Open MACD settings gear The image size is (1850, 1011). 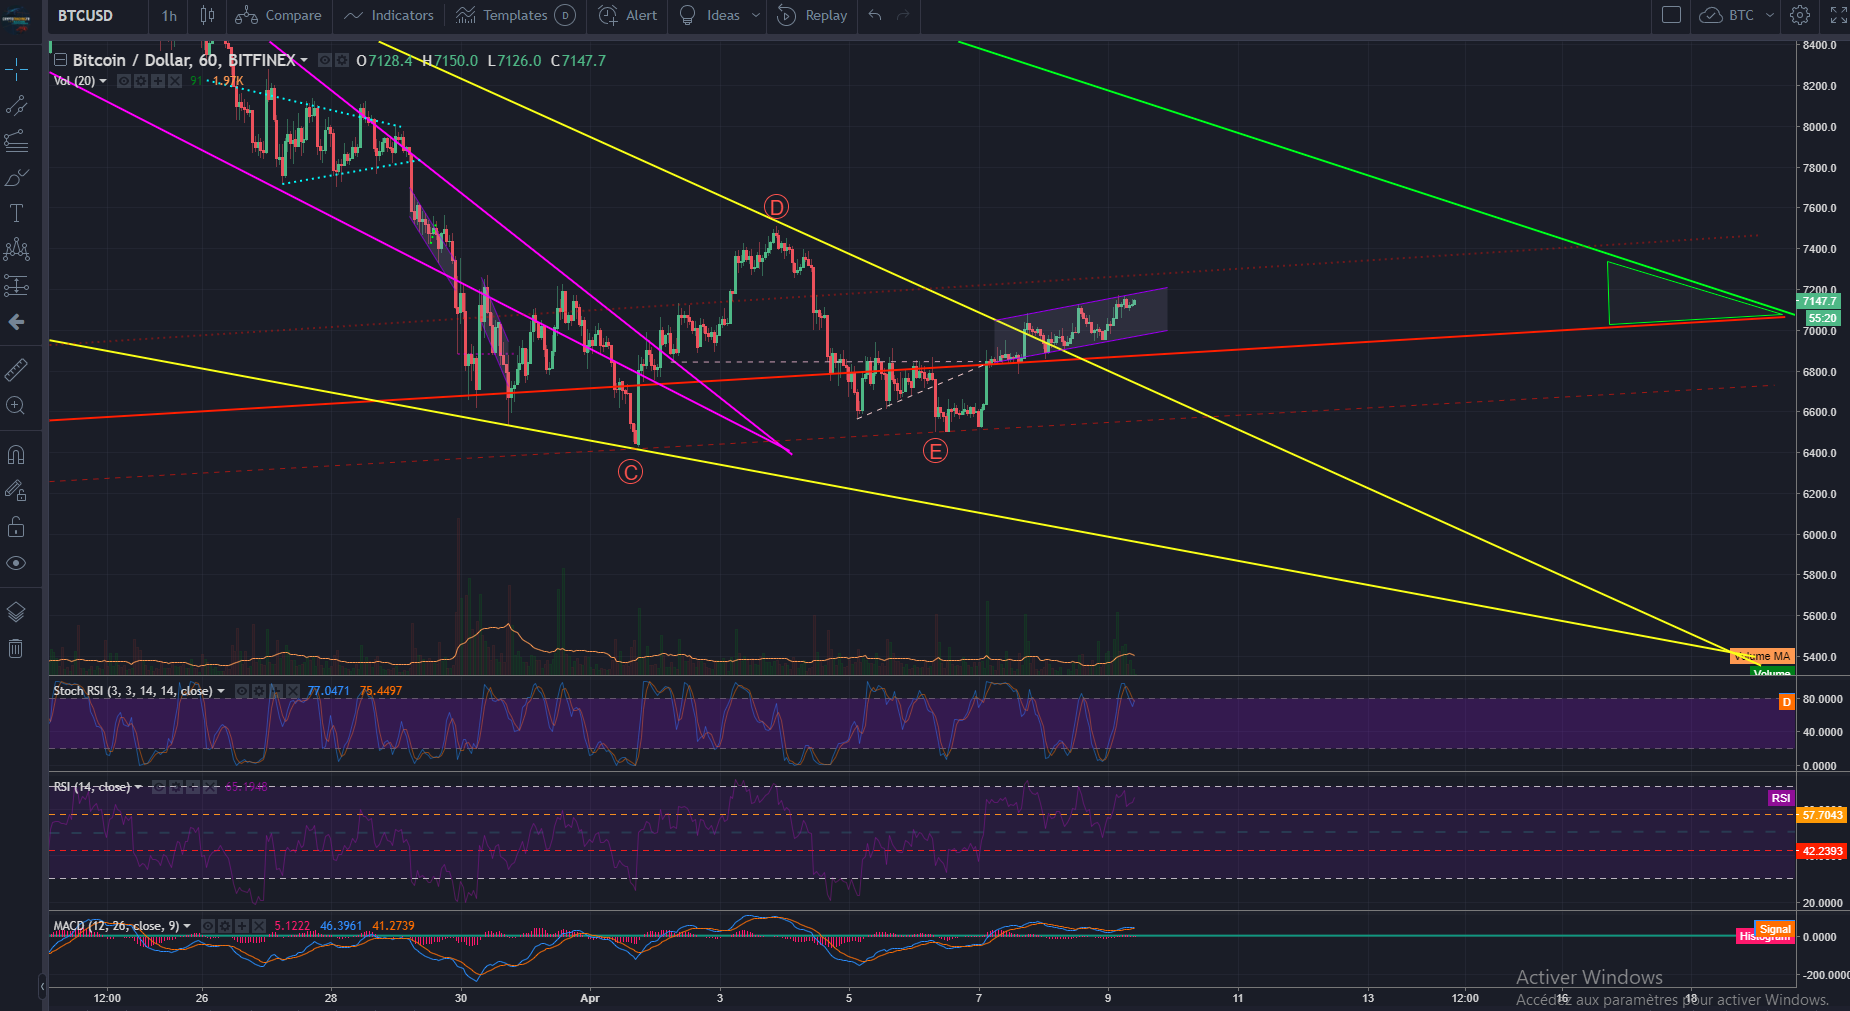(x=225, y=926)
